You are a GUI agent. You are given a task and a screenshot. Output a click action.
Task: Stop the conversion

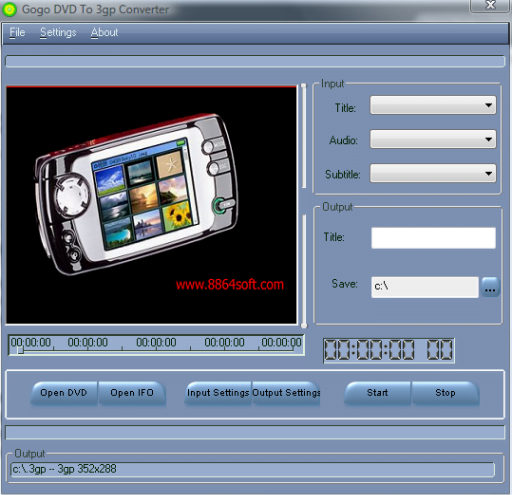point(445,393)
